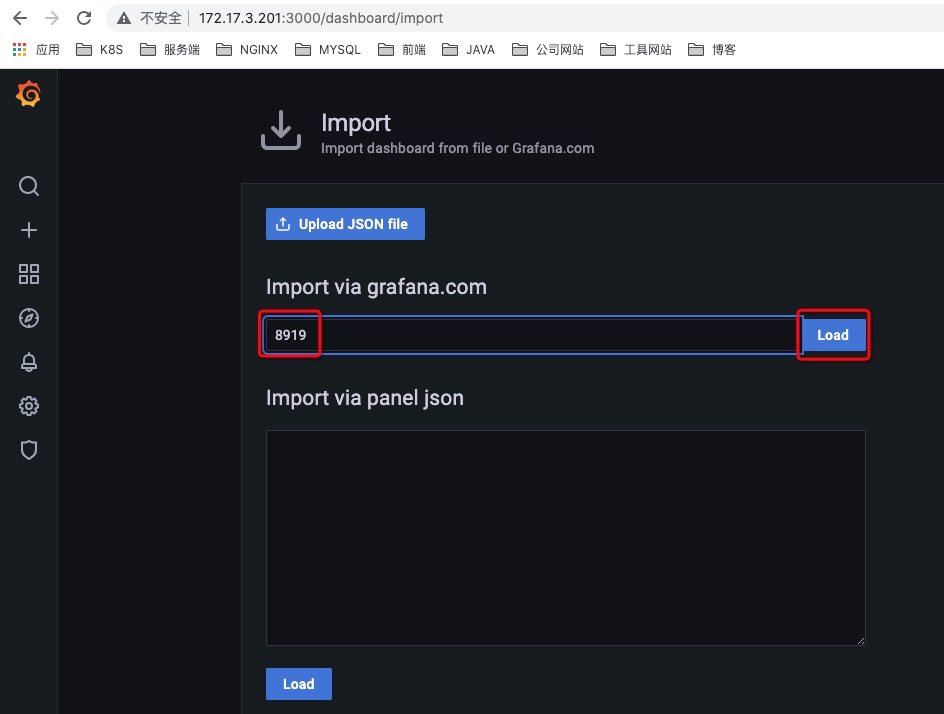Viewport: 944px width, 714px height.
Task: Focus the grafana.com dashboard ID input
Action: [532, 335]
